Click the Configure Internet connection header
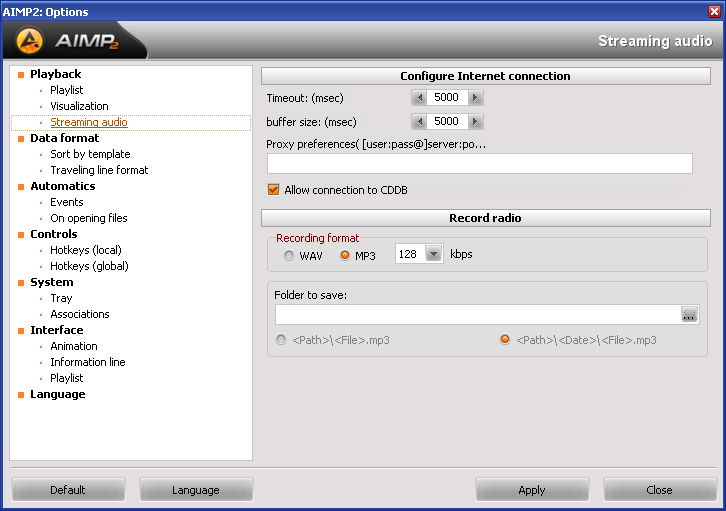This screenshot has height=511, width=726. pos(486,76)
